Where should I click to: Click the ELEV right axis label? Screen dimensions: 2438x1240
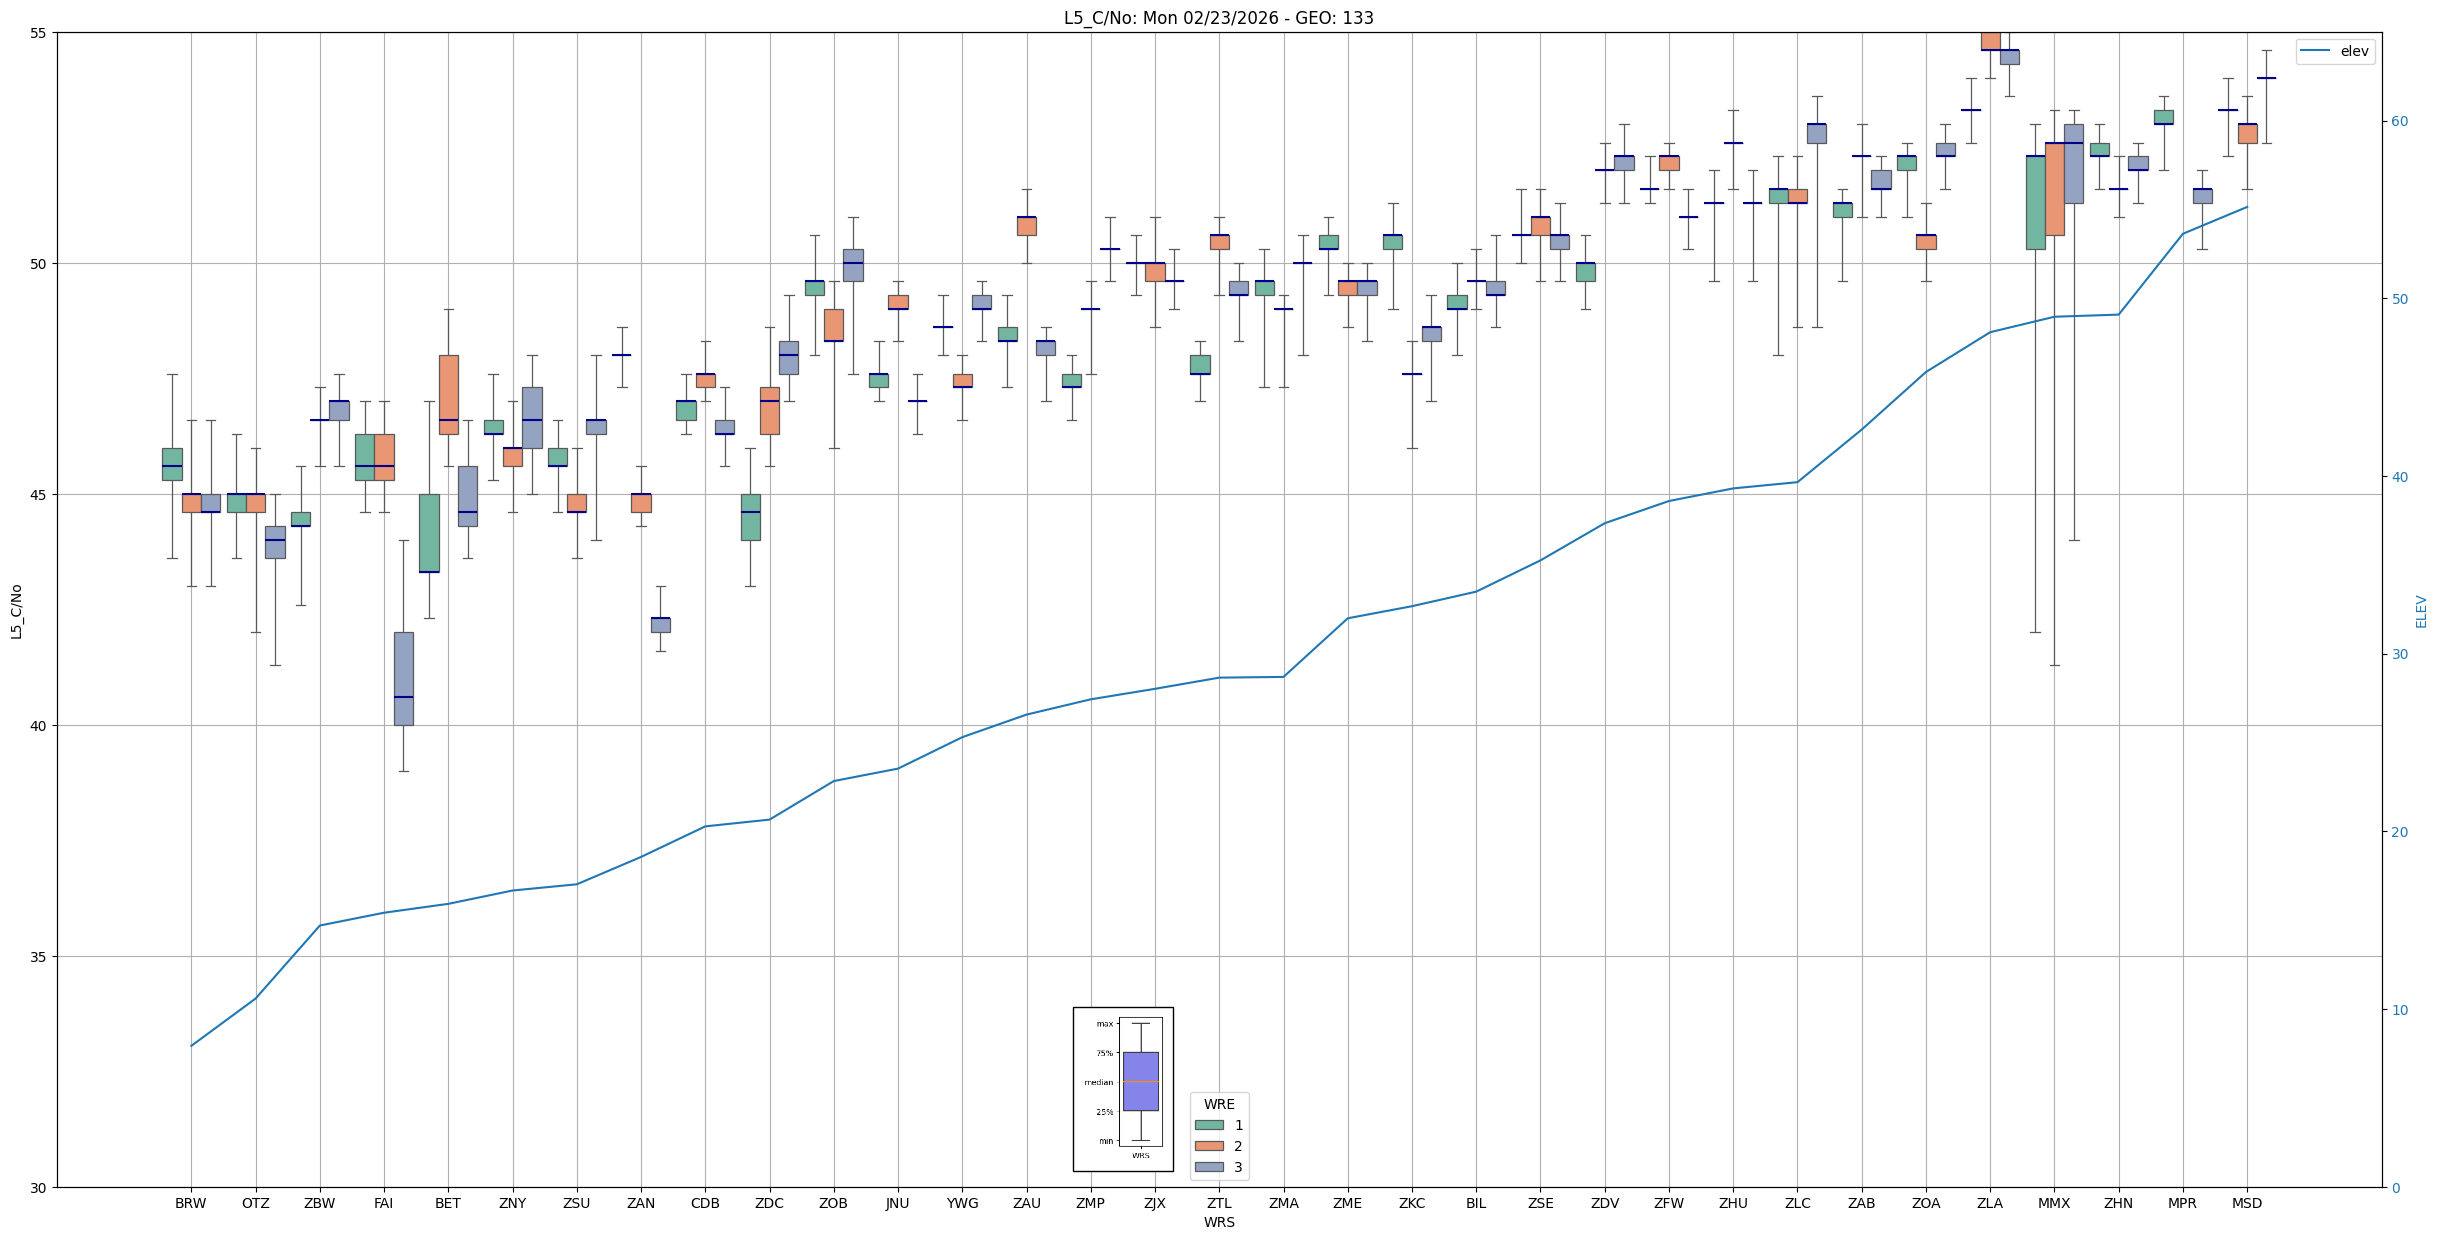coord(2421,611)
